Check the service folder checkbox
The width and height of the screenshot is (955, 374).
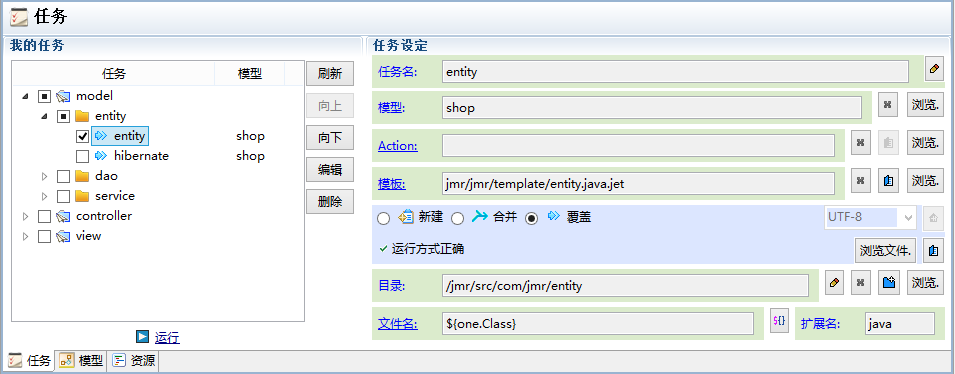point(63,196)
